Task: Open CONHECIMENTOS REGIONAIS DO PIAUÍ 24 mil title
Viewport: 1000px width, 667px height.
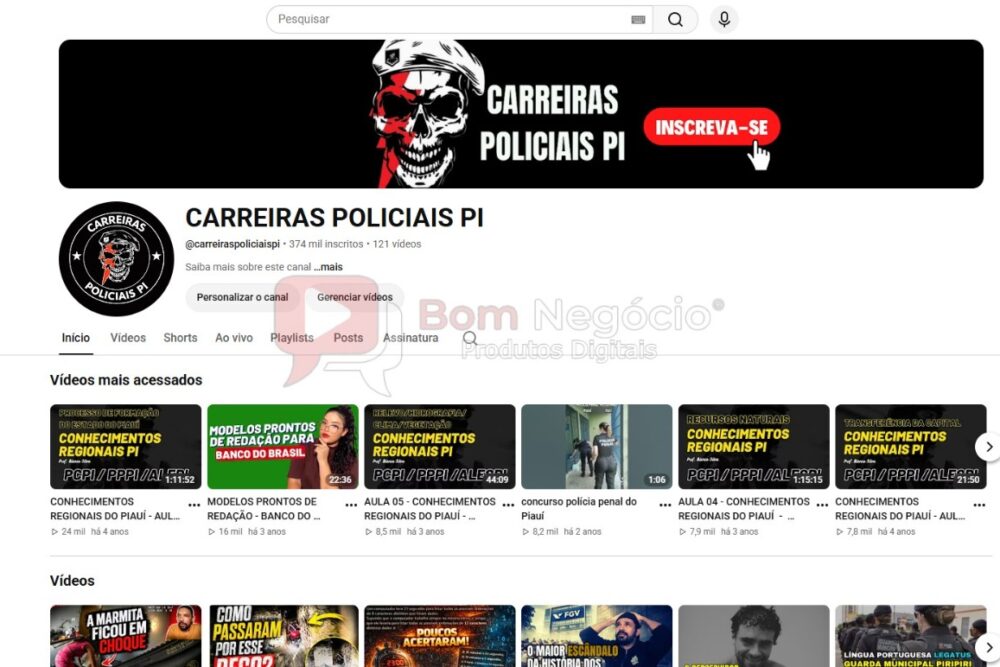Action: click(x=115, y=509)
